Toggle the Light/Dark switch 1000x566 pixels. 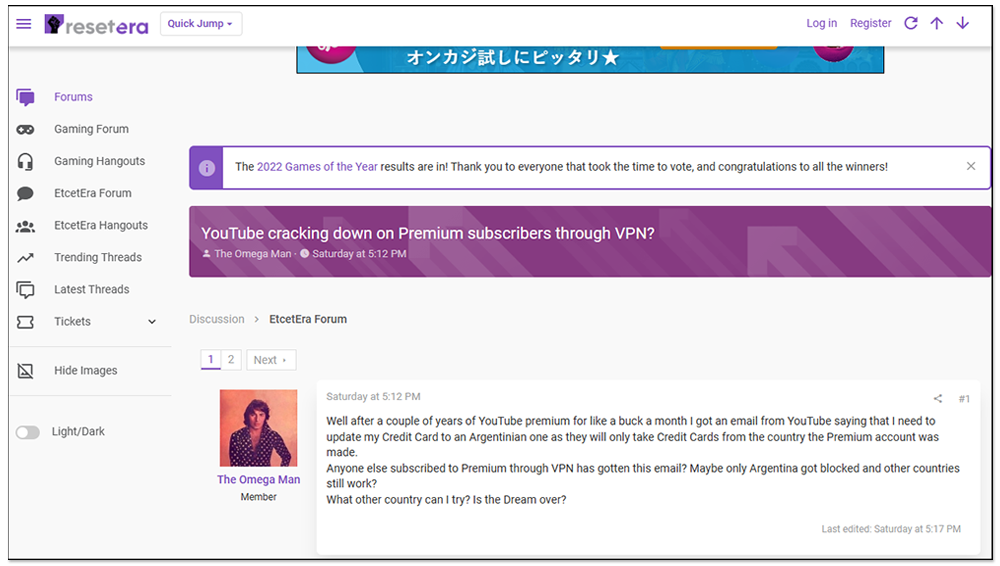click(28, 432)
